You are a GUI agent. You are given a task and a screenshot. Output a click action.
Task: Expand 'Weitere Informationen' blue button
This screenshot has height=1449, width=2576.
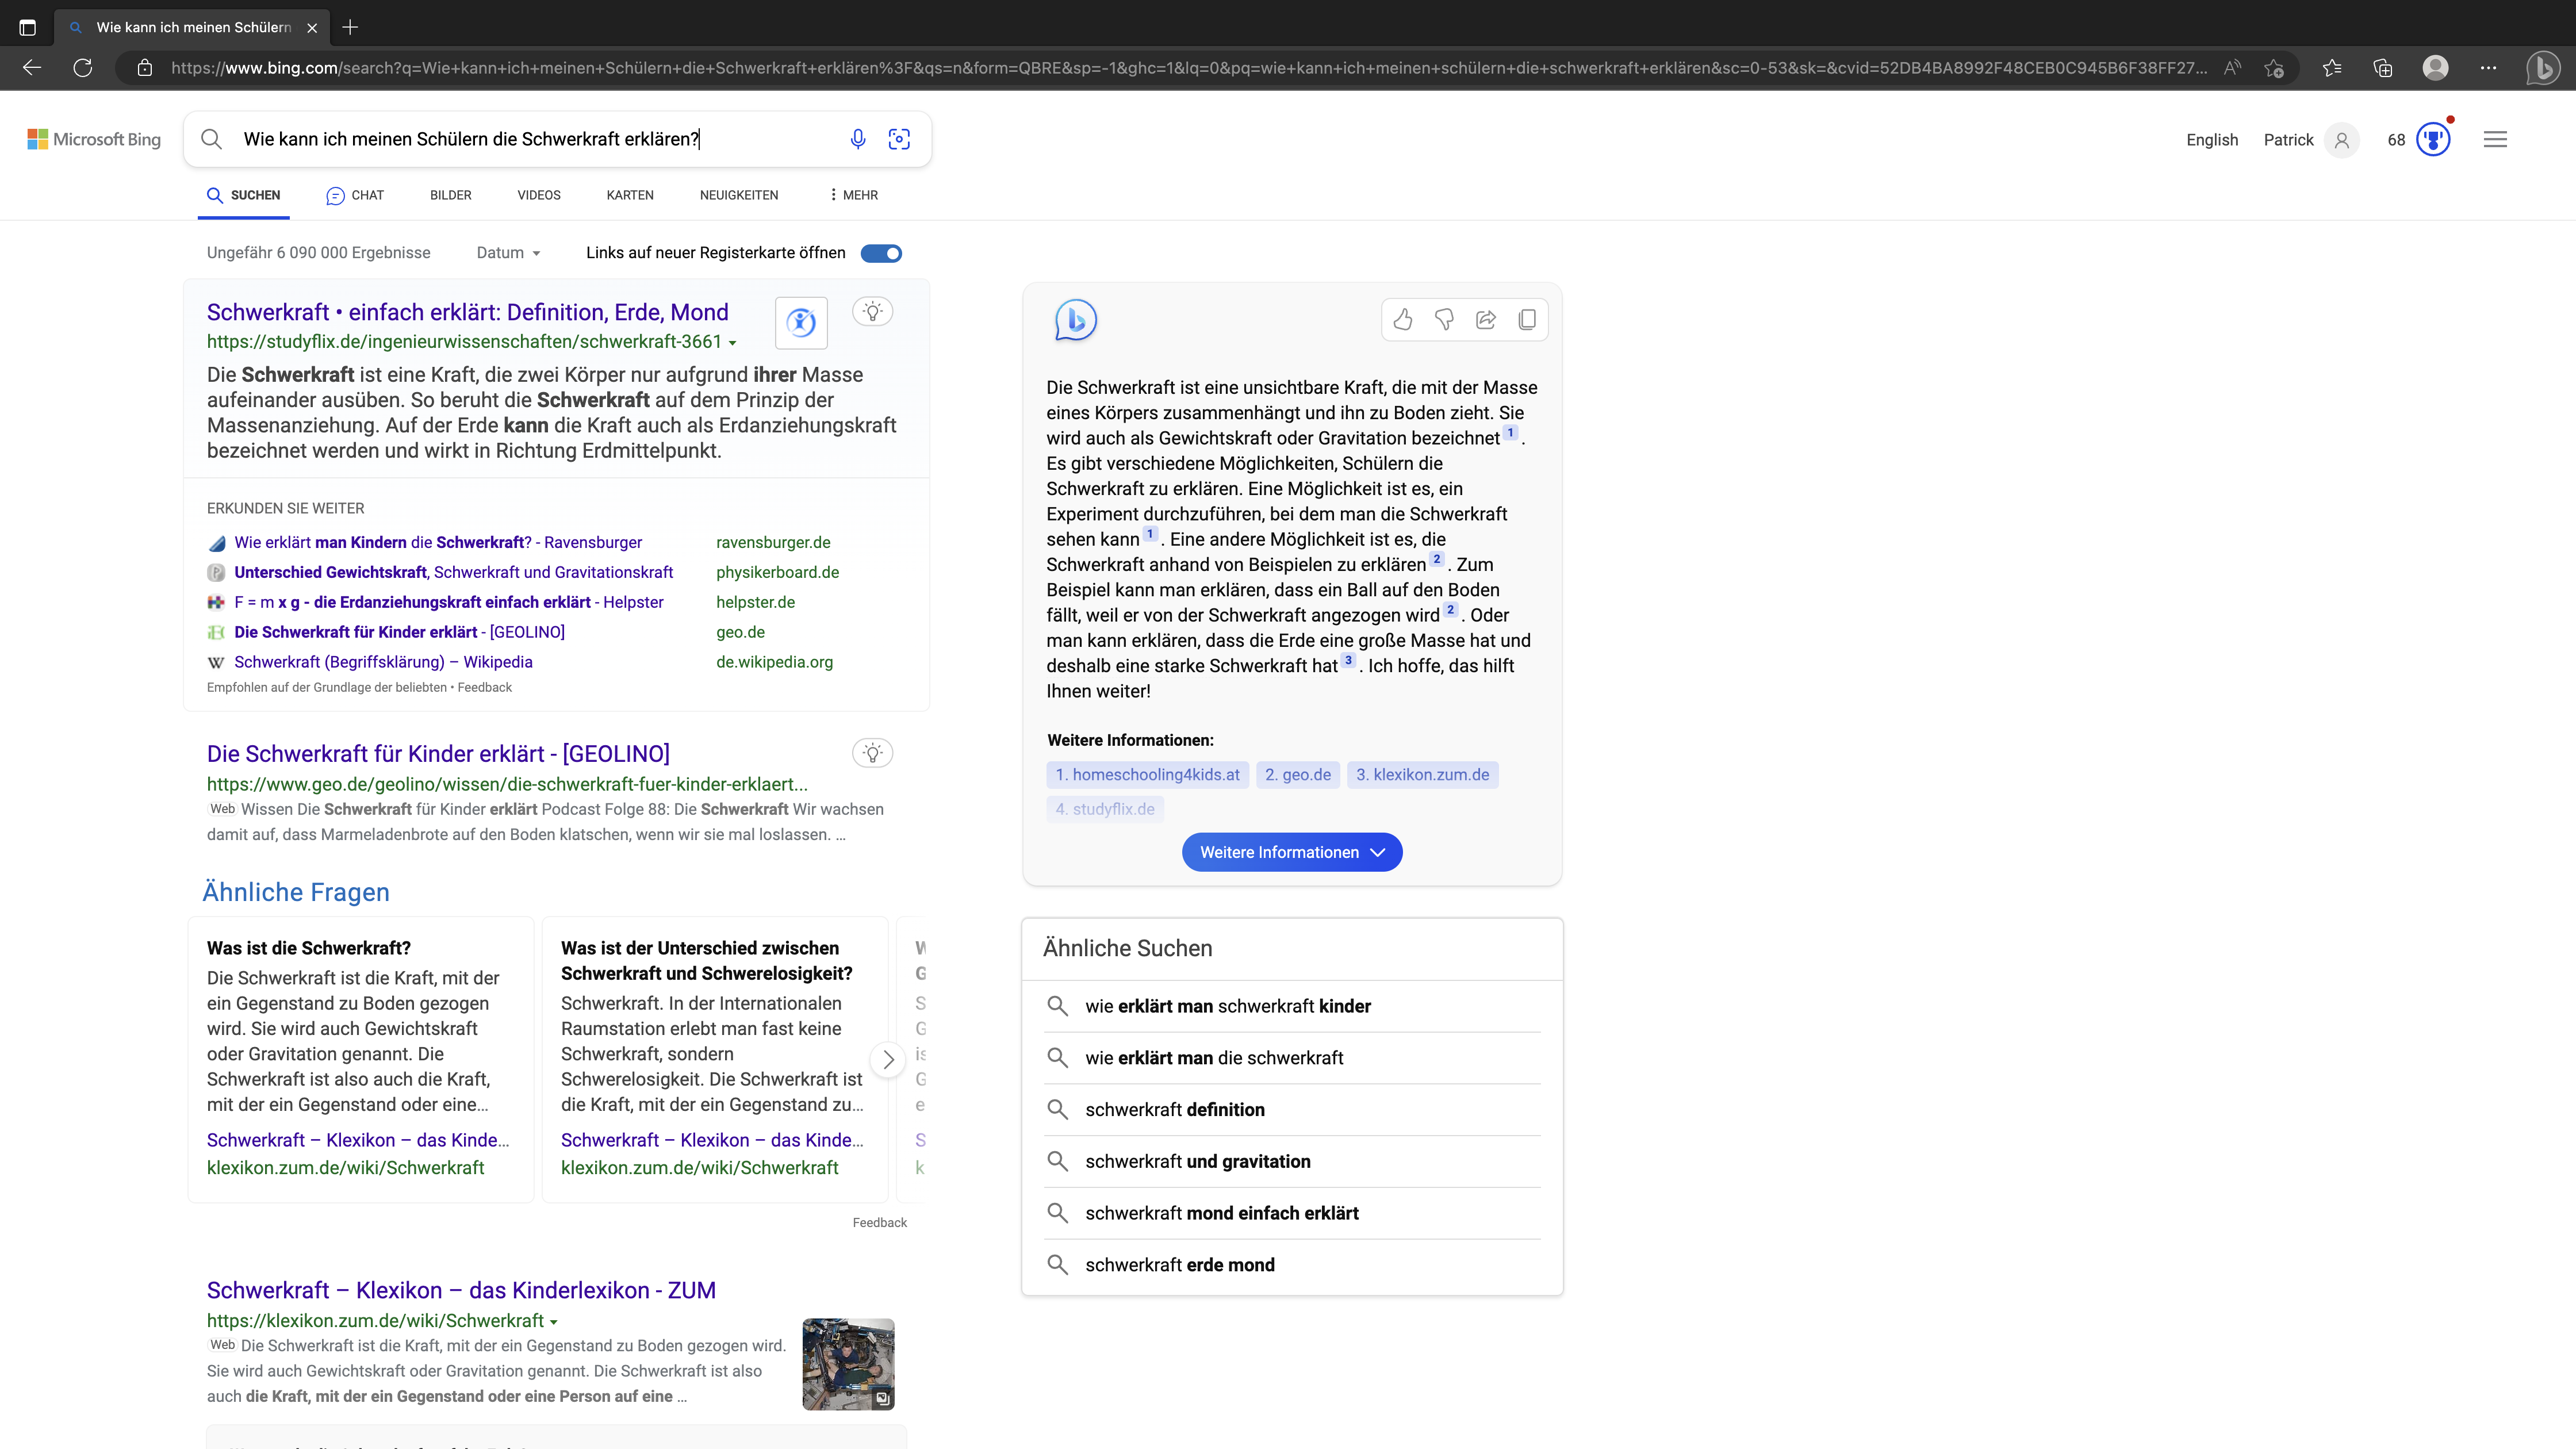(x=1292, y=852)
